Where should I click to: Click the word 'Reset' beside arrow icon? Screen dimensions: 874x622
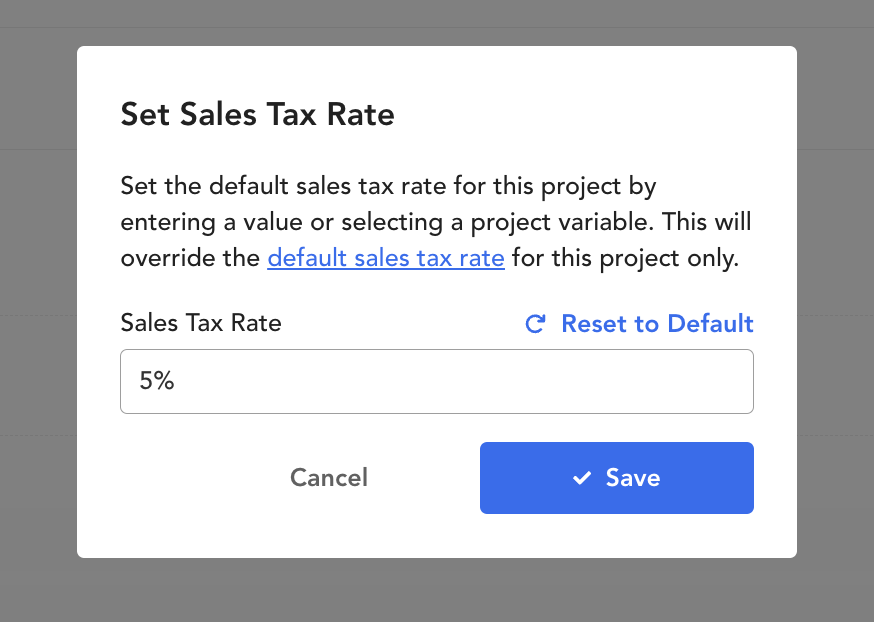[594, 324]
